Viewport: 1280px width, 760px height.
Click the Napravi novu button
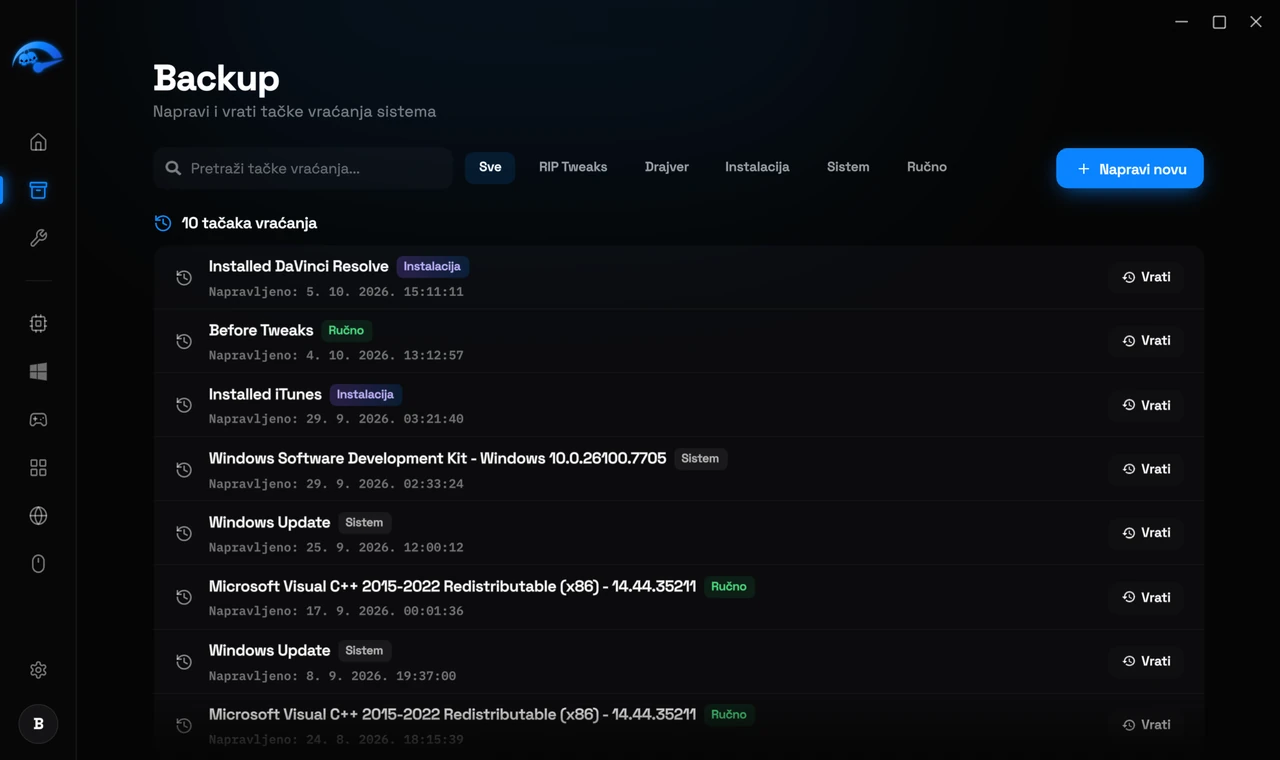coord(1130,169)
